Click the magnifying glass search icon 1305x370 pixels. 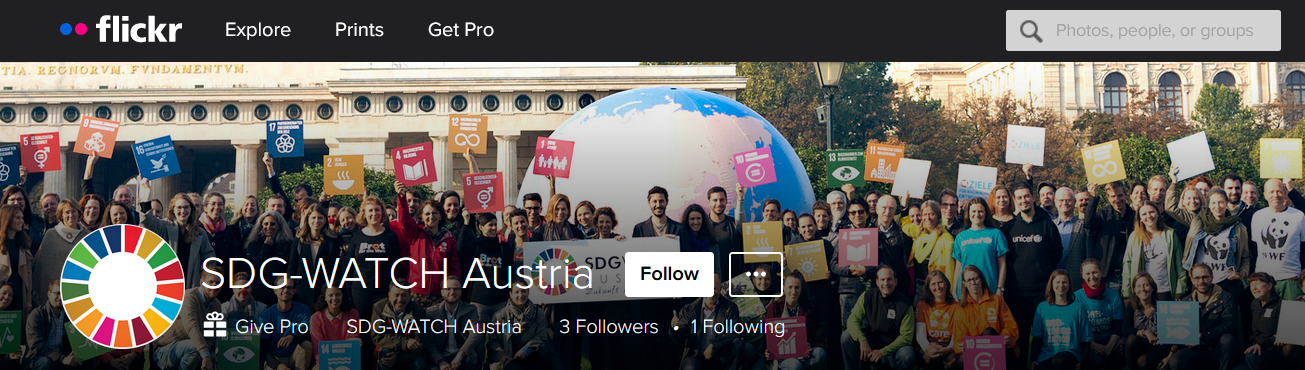tap(1031, 31)
